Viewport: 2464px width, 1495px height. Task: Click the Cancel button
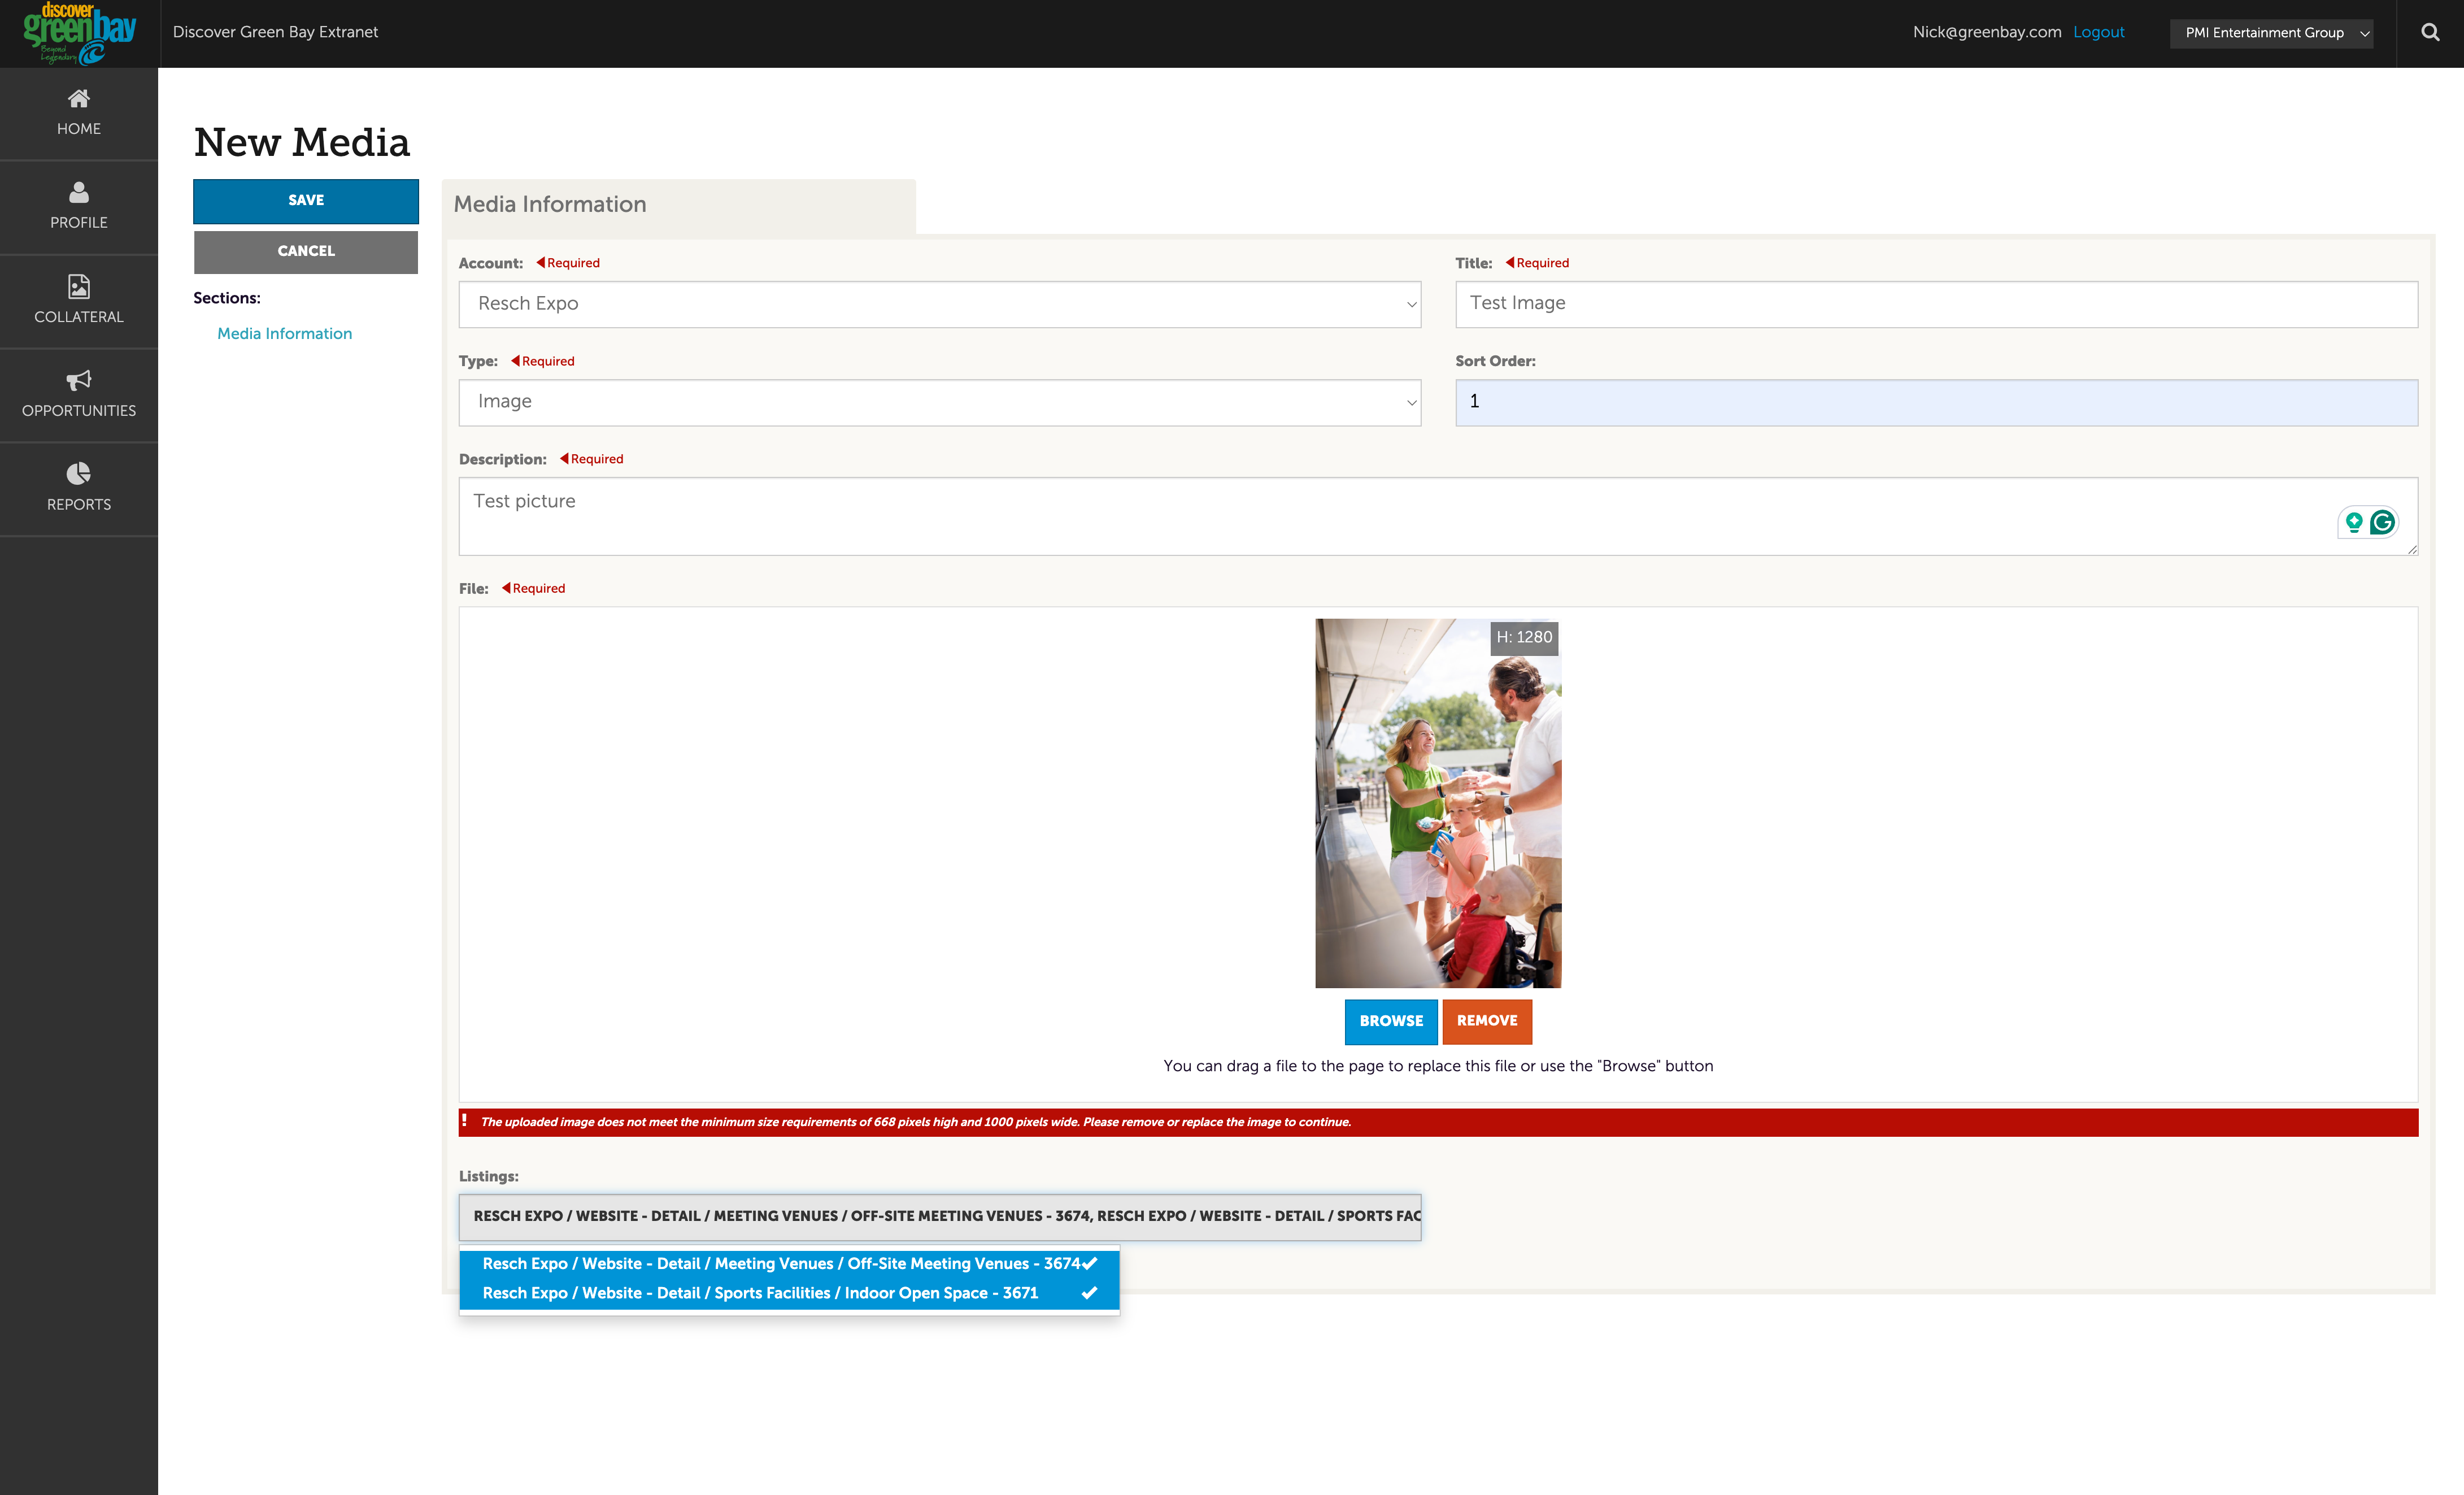click(x=306, y=252)
